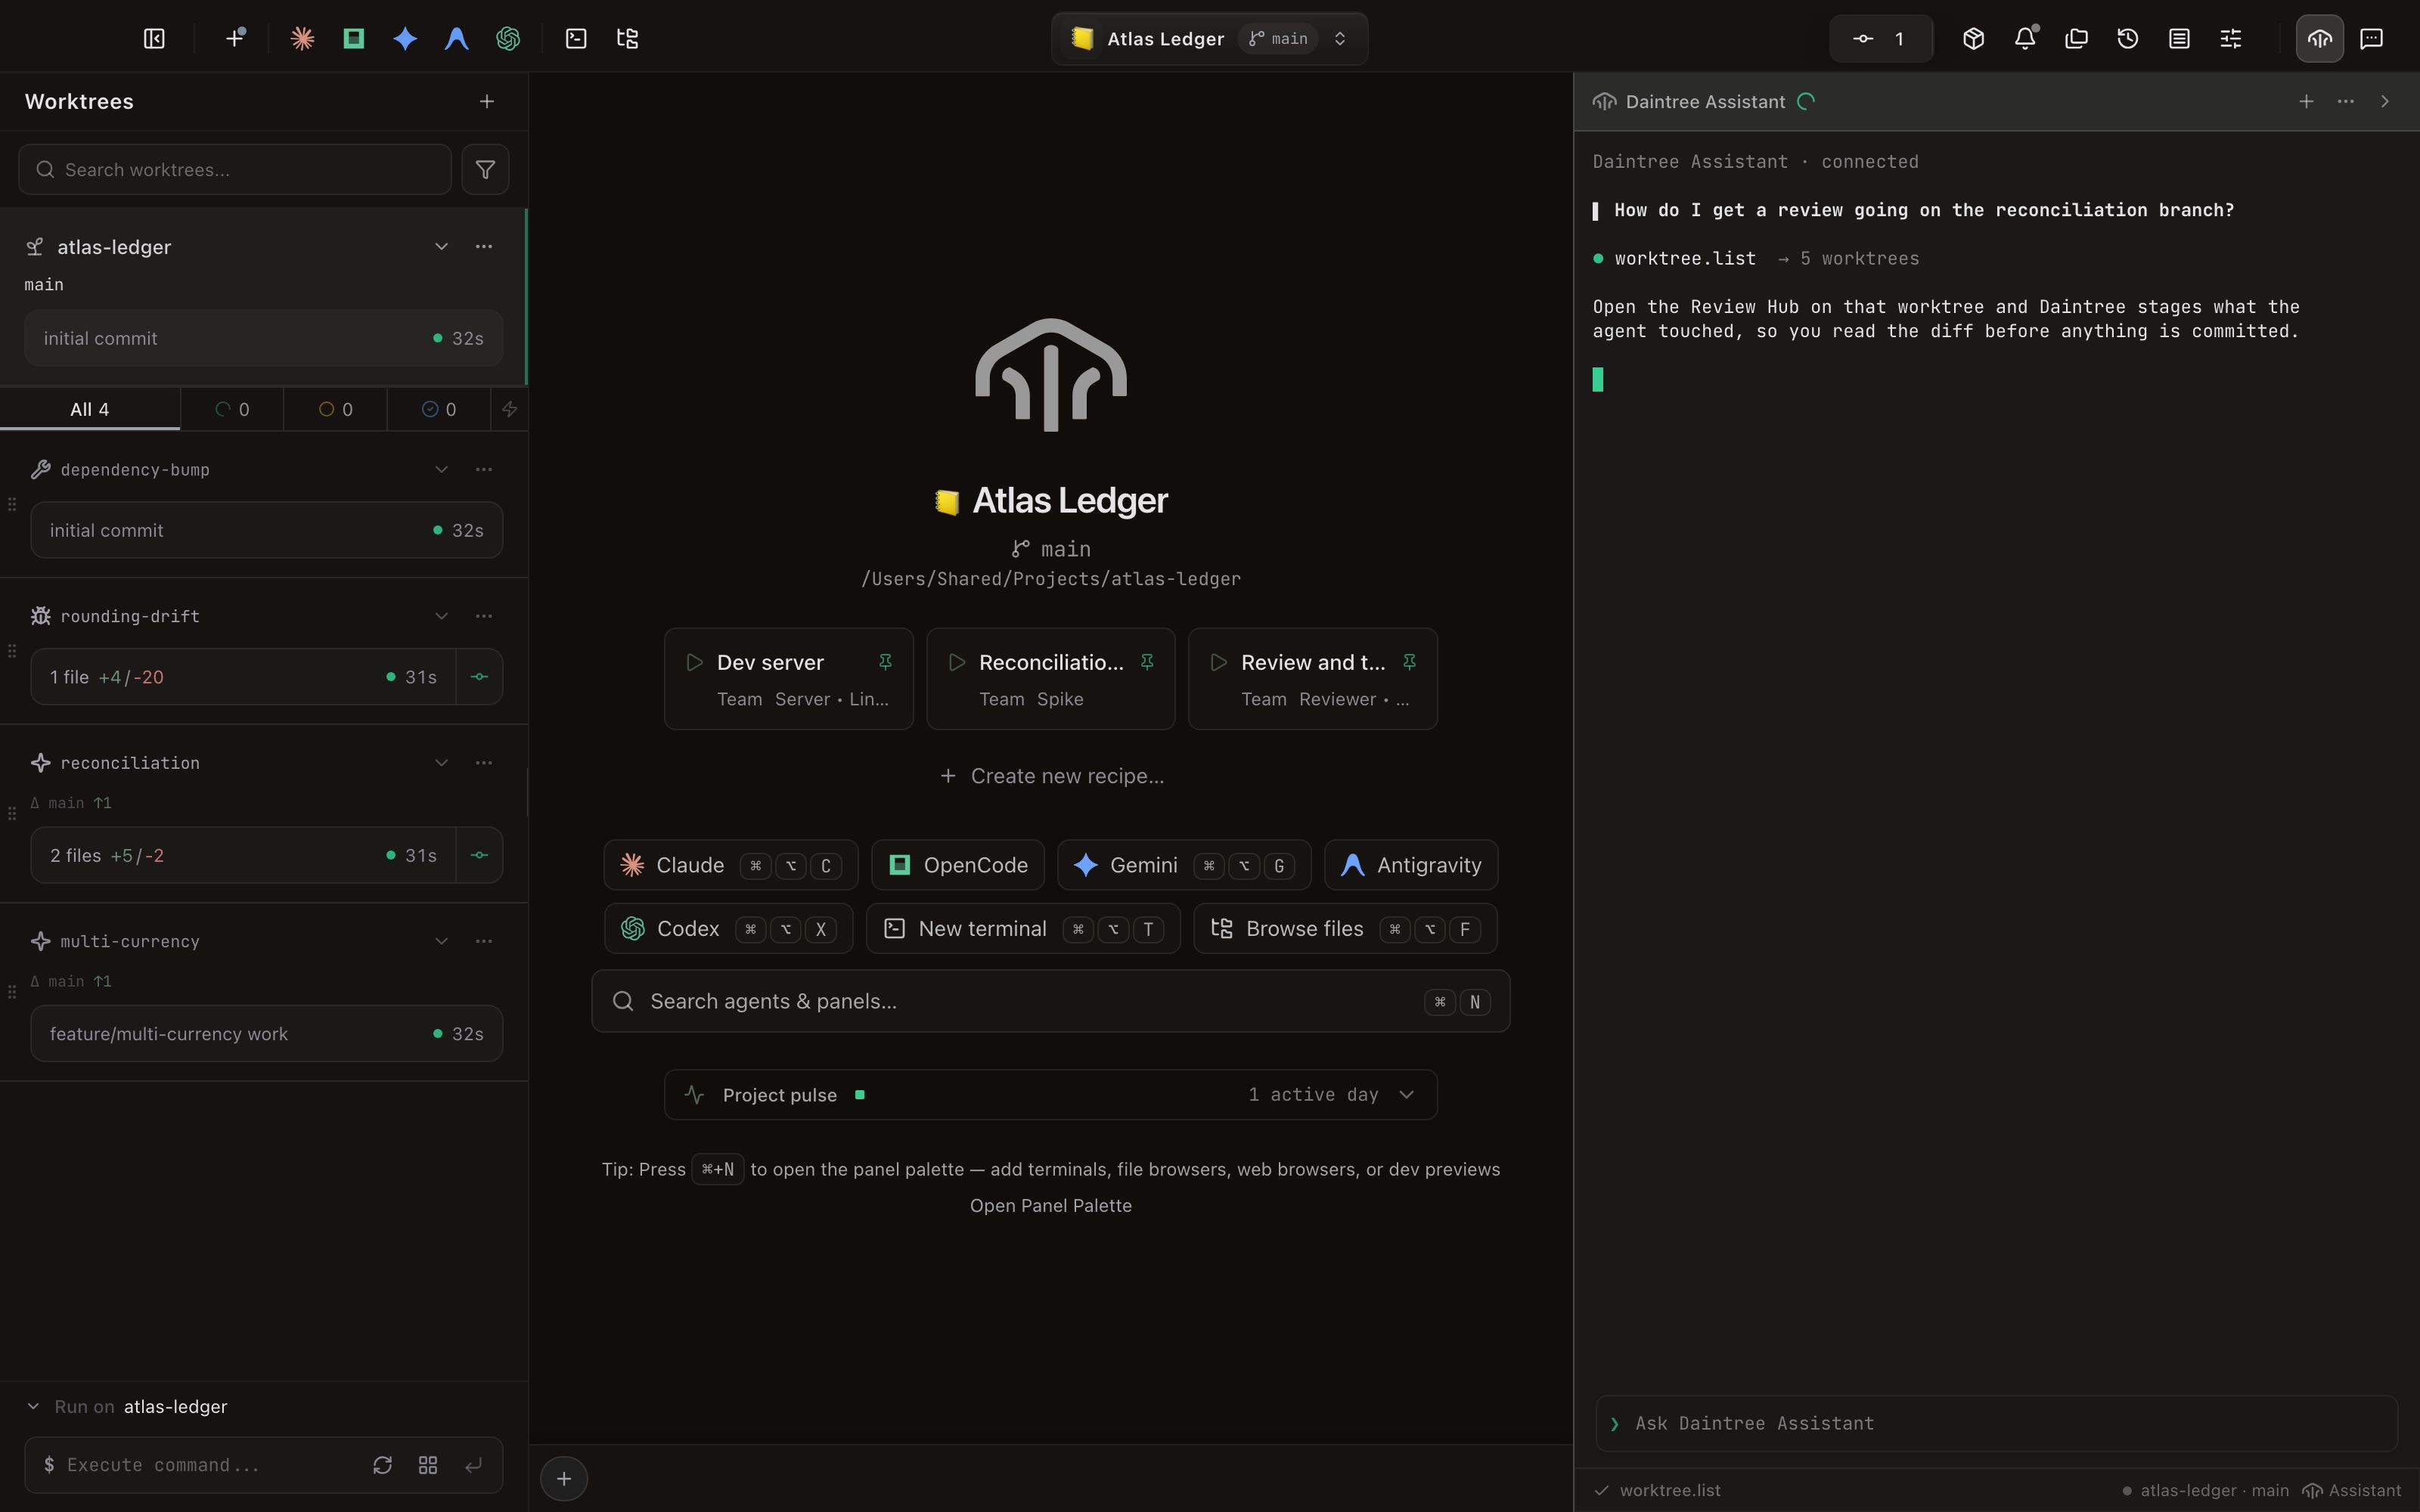This screenshot has width=2420, height=1512.
Task: Select the blue checkmark status tab
Action: tap(439, 409)
